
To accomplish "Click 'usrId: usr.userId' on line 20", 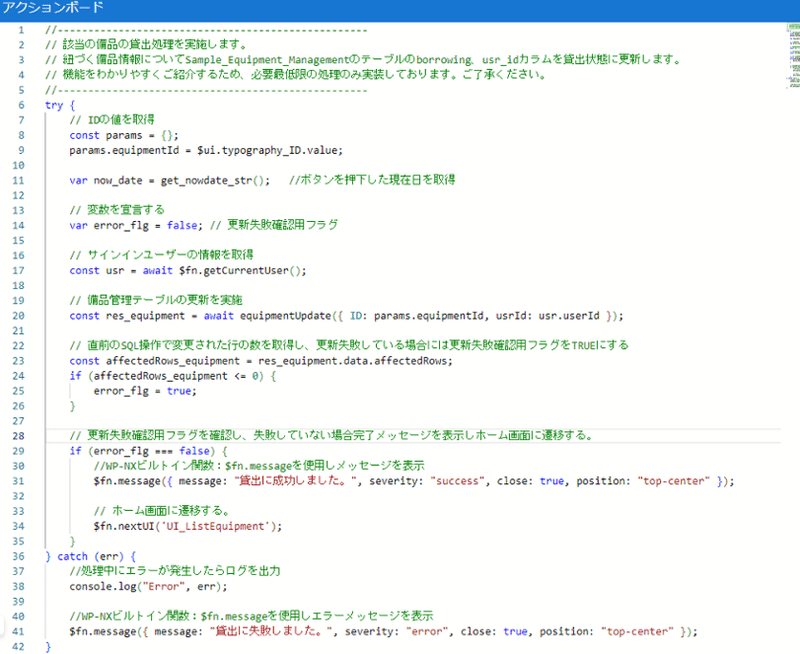I will [x=547, y=316].
